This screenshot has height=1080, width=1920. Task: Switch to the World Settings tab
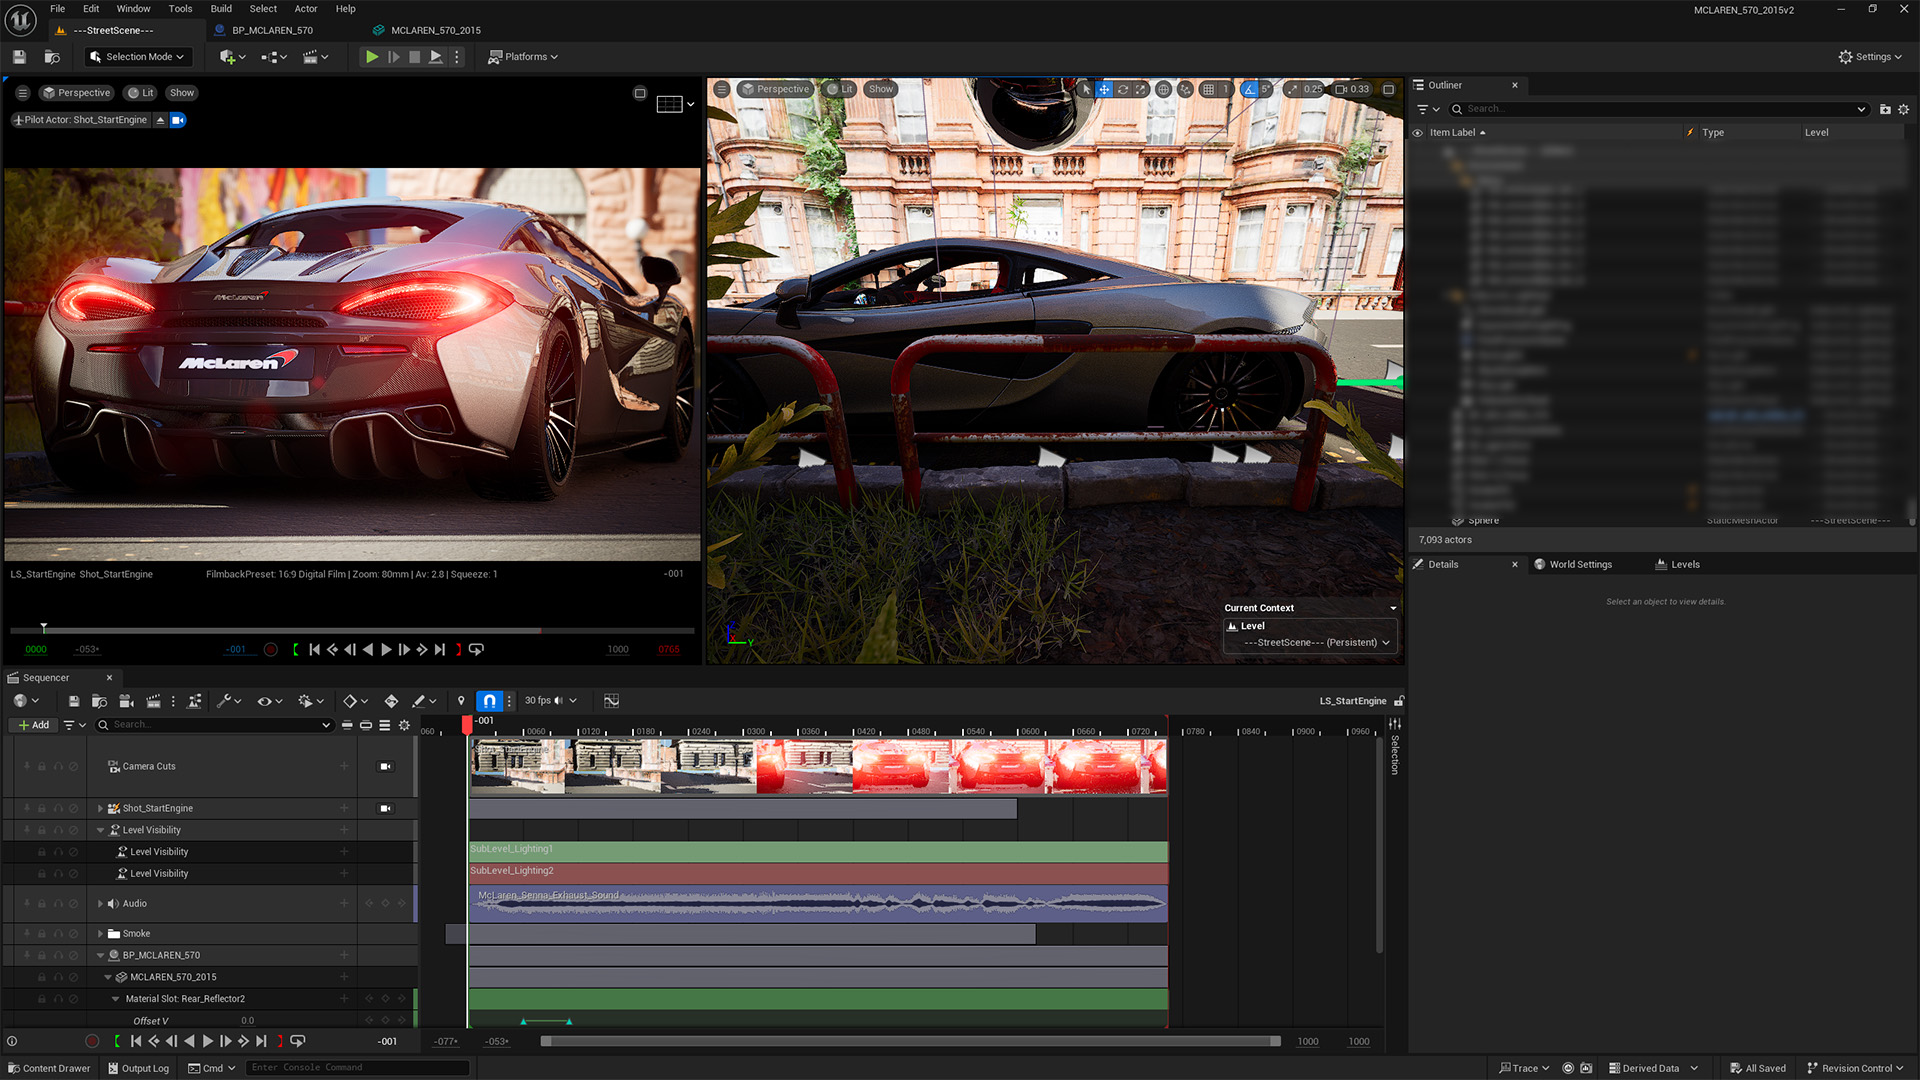[x=1580, y=565]
